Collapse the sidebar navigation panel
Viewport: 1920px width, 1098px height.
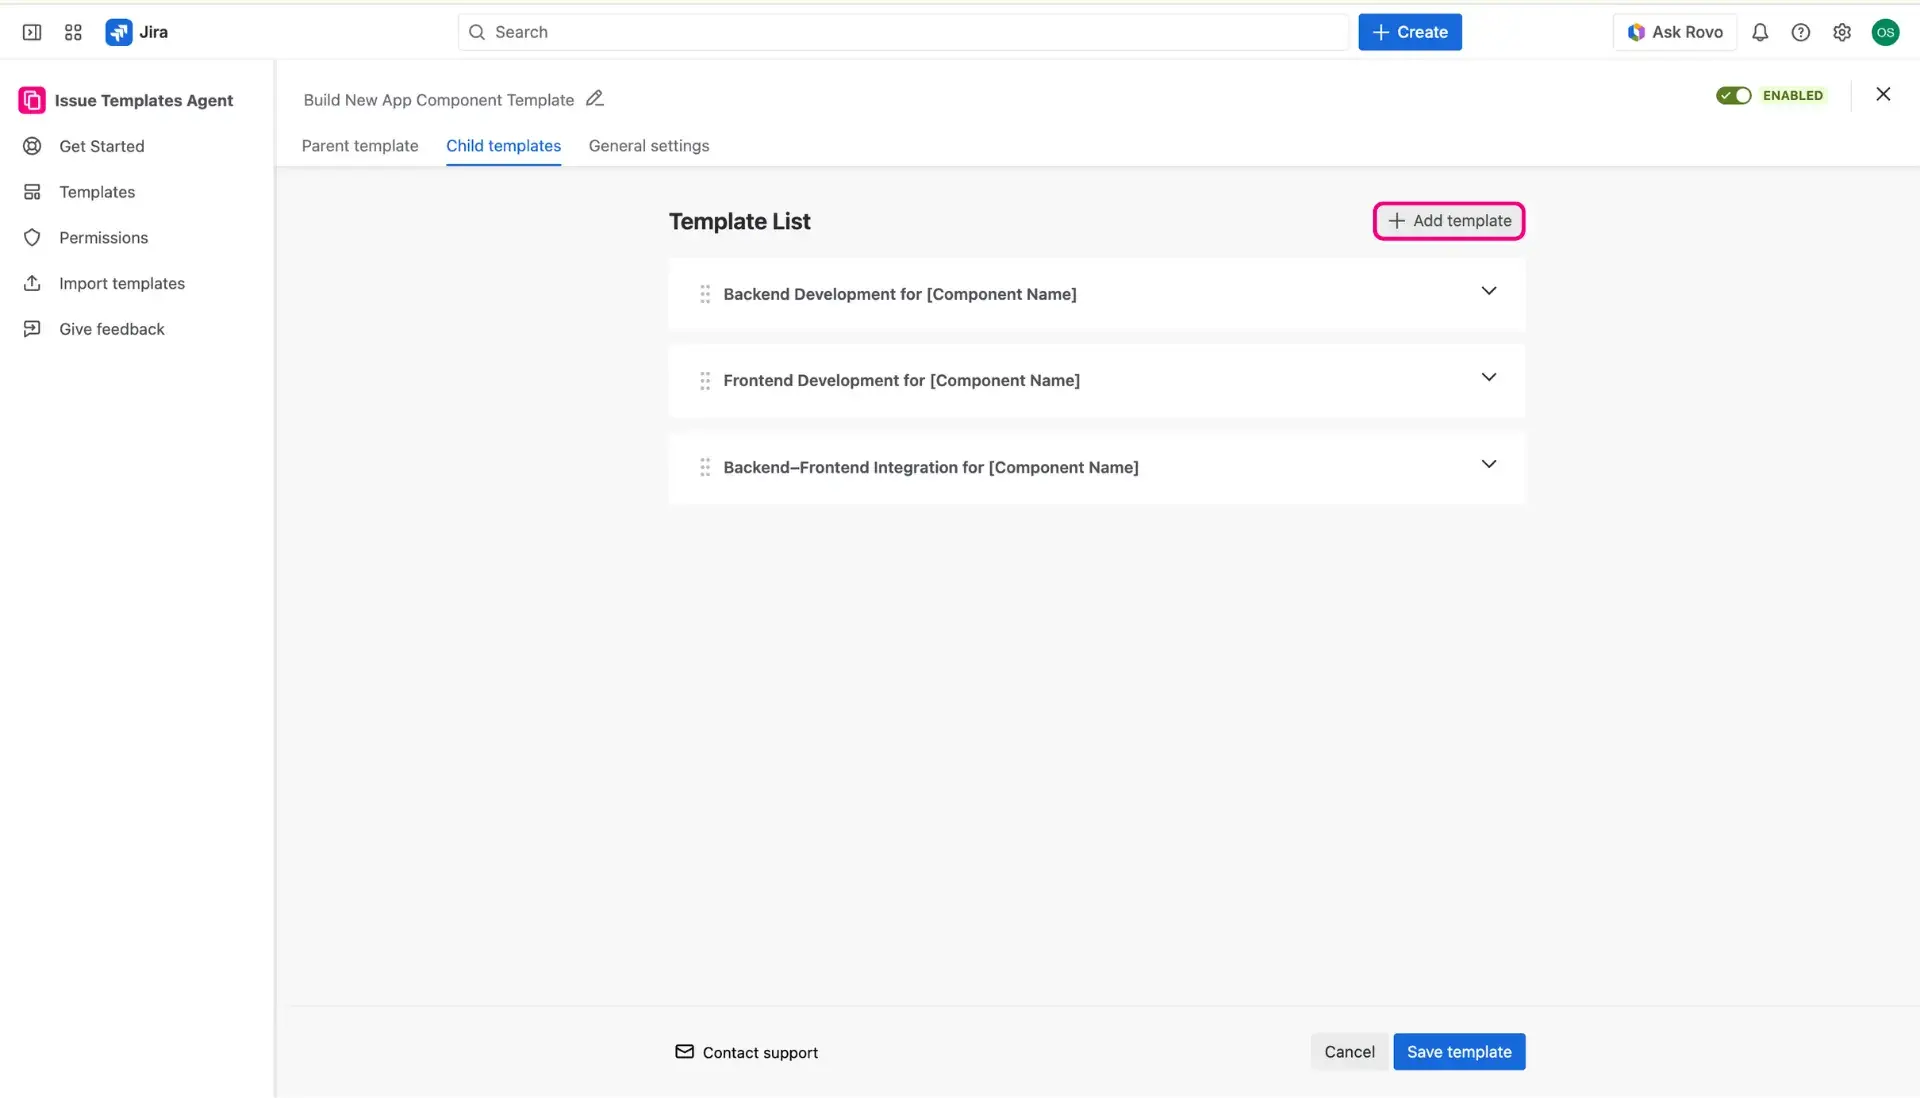point(32,32)
